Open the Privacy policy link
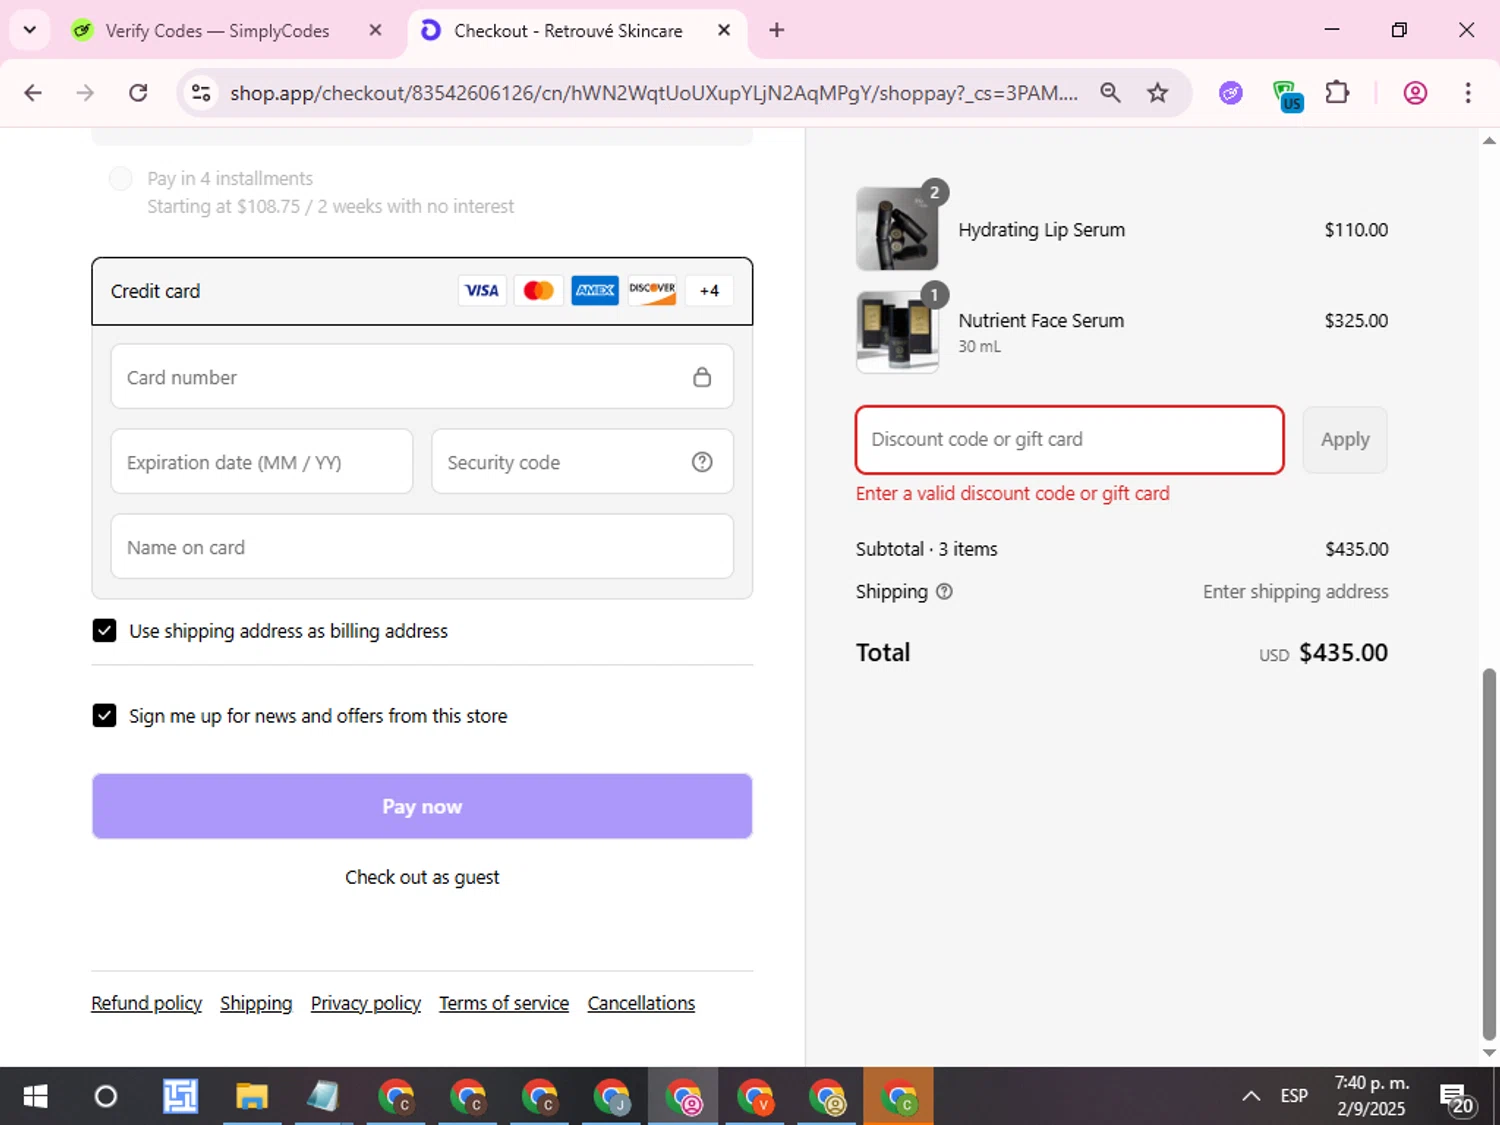The image size is (1500, 1125). pyautogui.click(x=366, y=1003)
